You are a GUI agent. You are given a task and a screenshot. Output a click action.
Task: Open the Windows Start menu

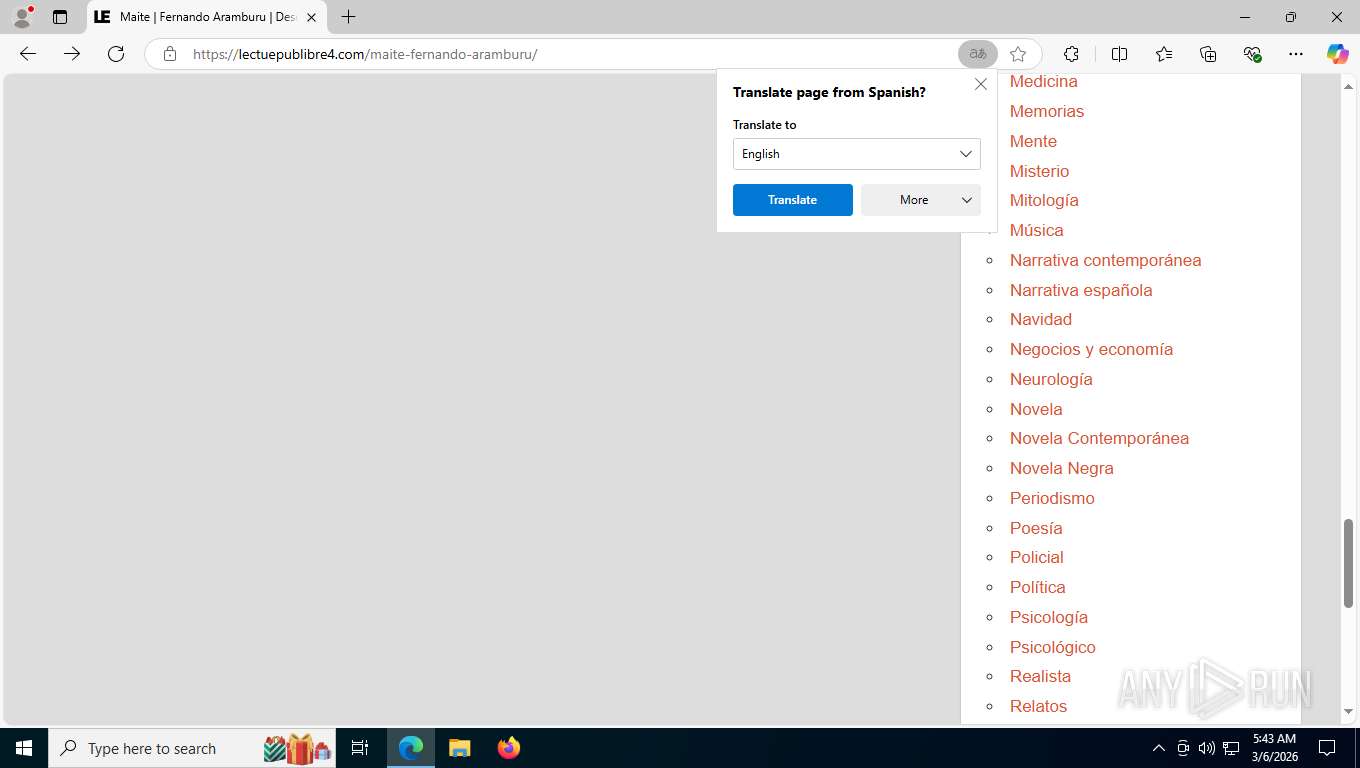(x=24, y=748)
